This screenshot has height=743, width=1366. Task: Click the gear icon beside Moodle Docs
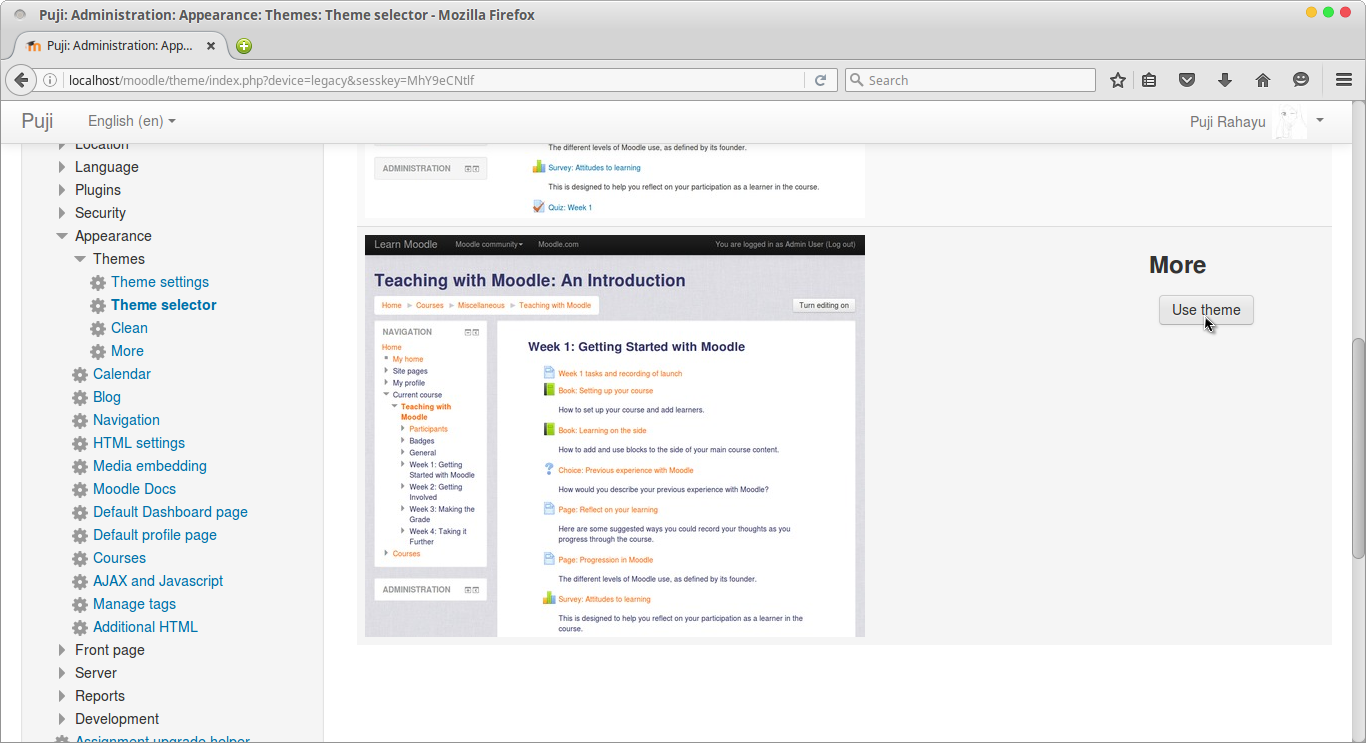tap(79, 489)
